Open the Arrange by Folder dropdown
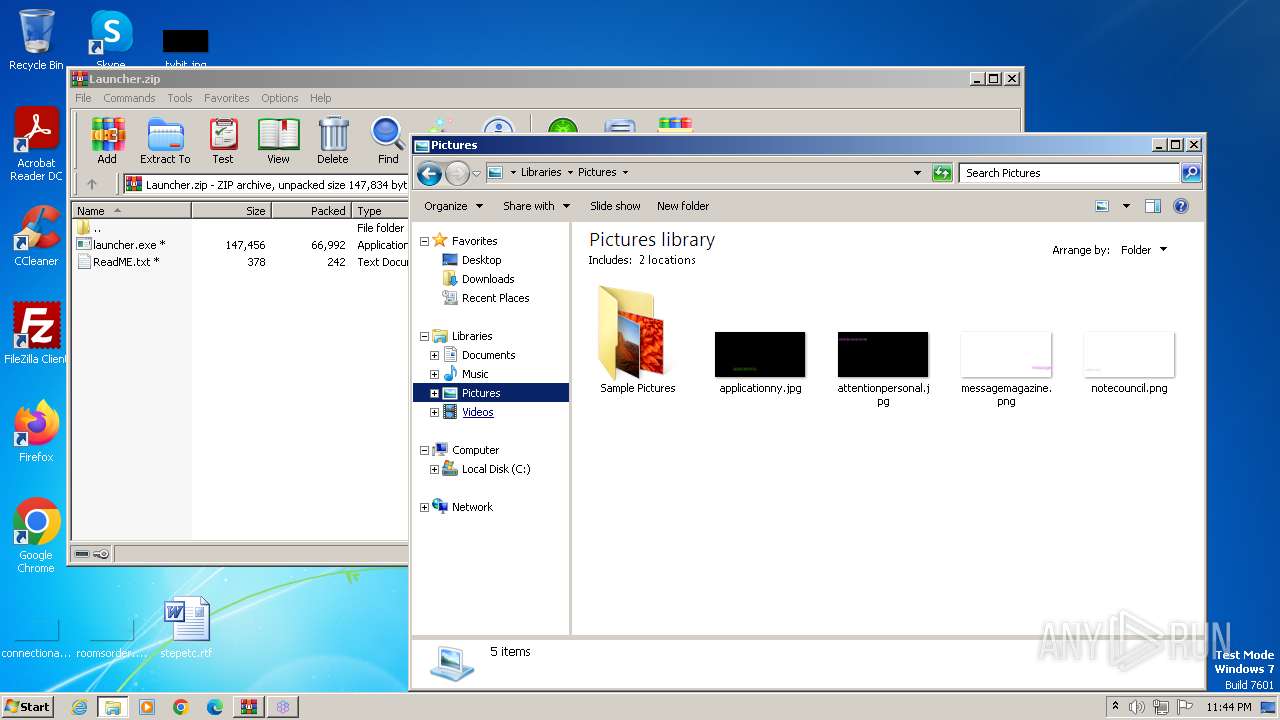Viewport: 1280px width, 720px height. point(1143,250)
